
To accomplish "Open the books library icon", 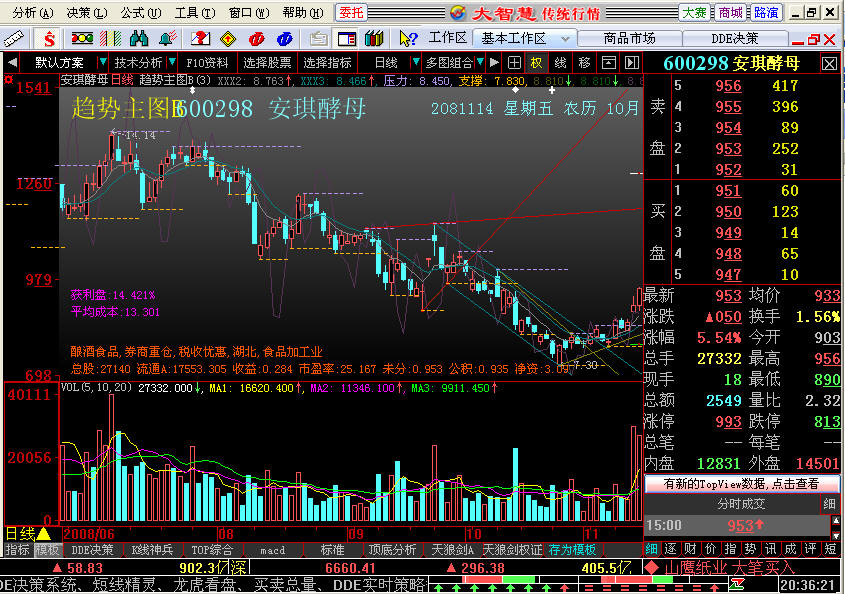I will click(x=374, y=38).
